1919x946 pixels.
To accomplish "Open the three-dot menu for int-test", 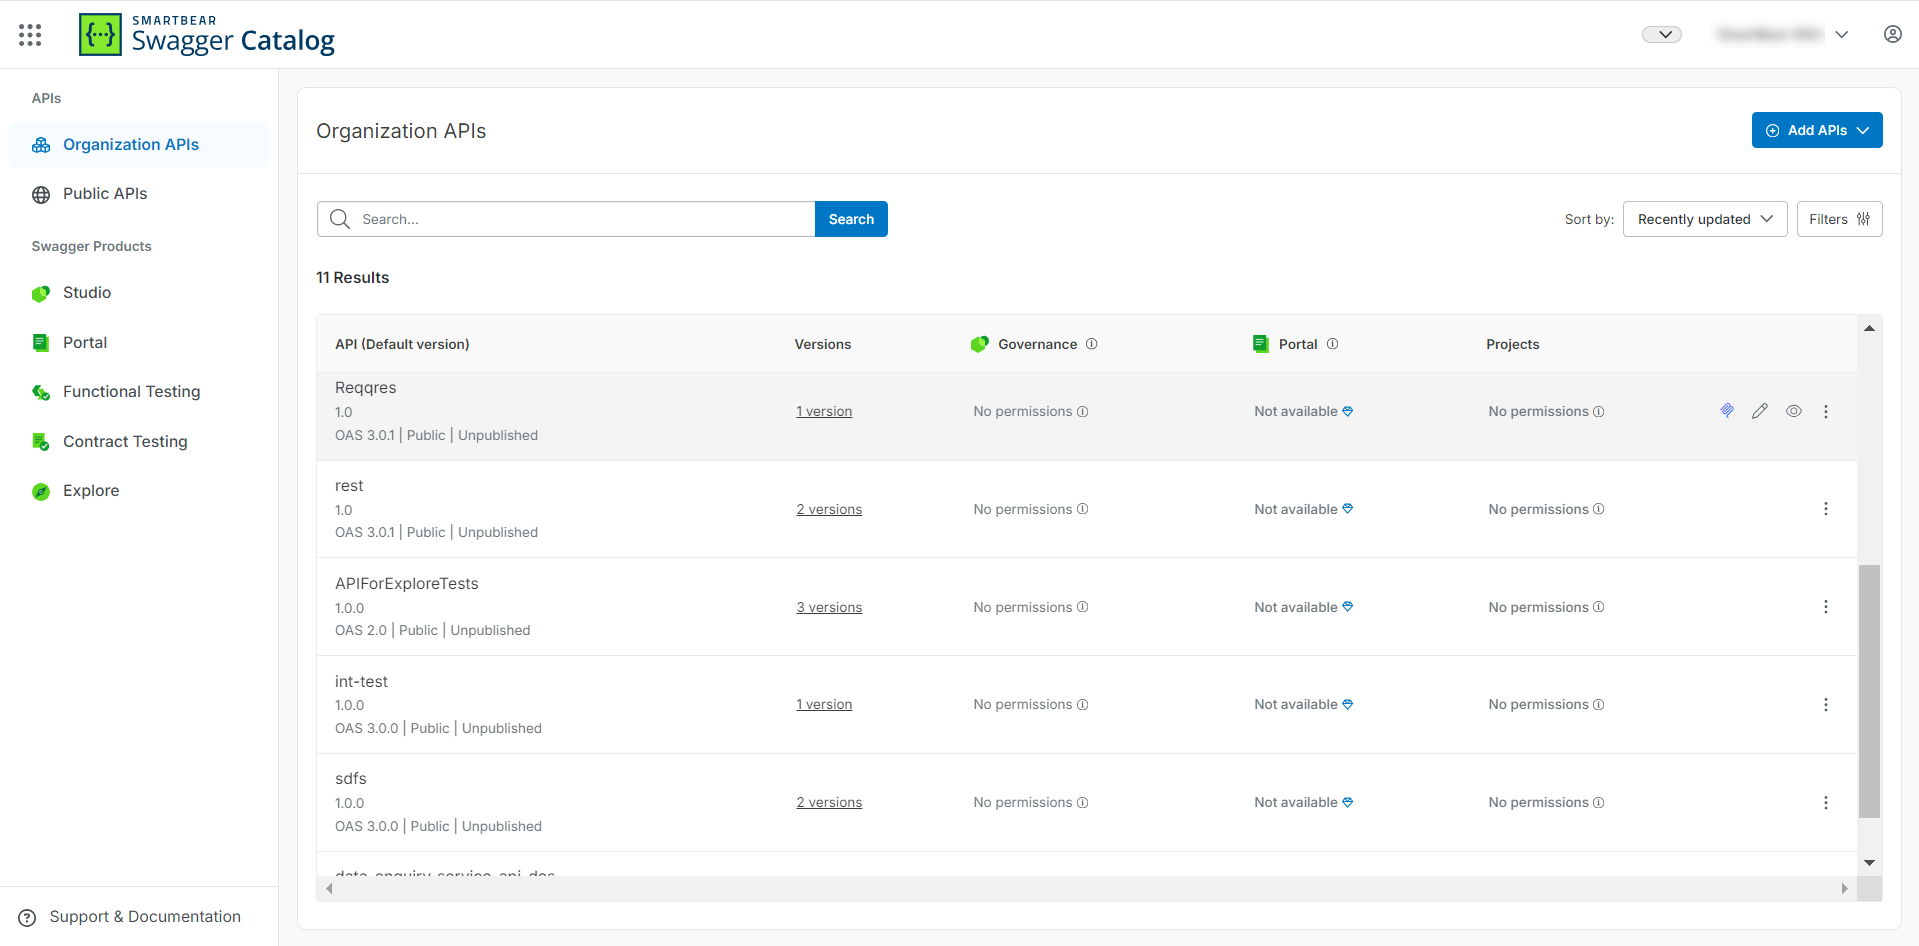I will (x=1825, y=705).
